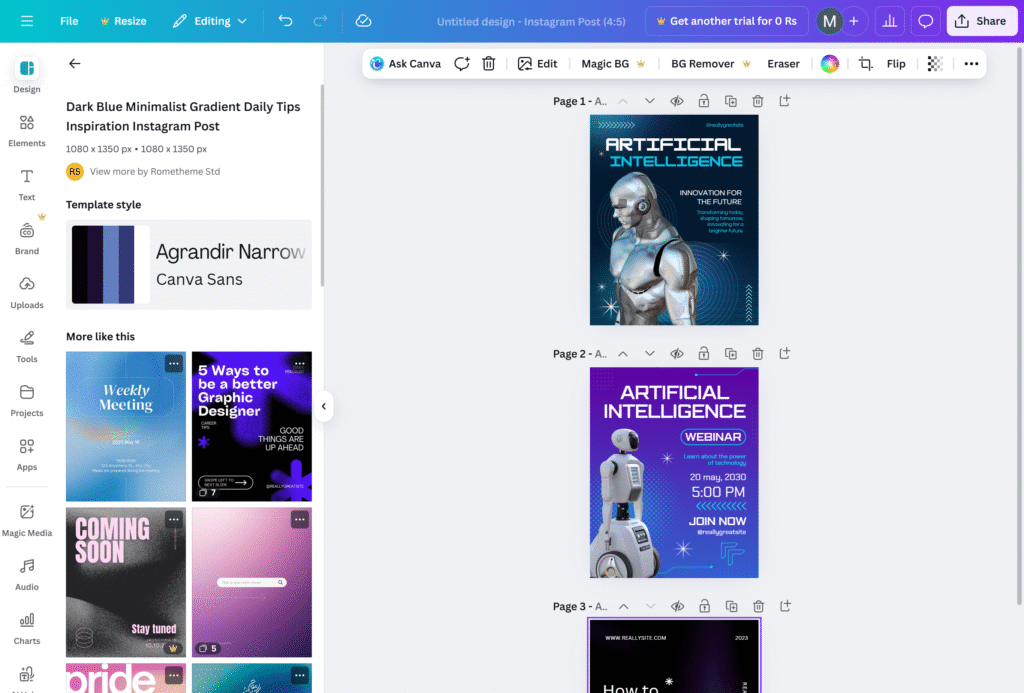Lock Page 3 using its lock icon
Image resolution: width=1024 pixels, height=693 pixels.
tap(704, 606)
